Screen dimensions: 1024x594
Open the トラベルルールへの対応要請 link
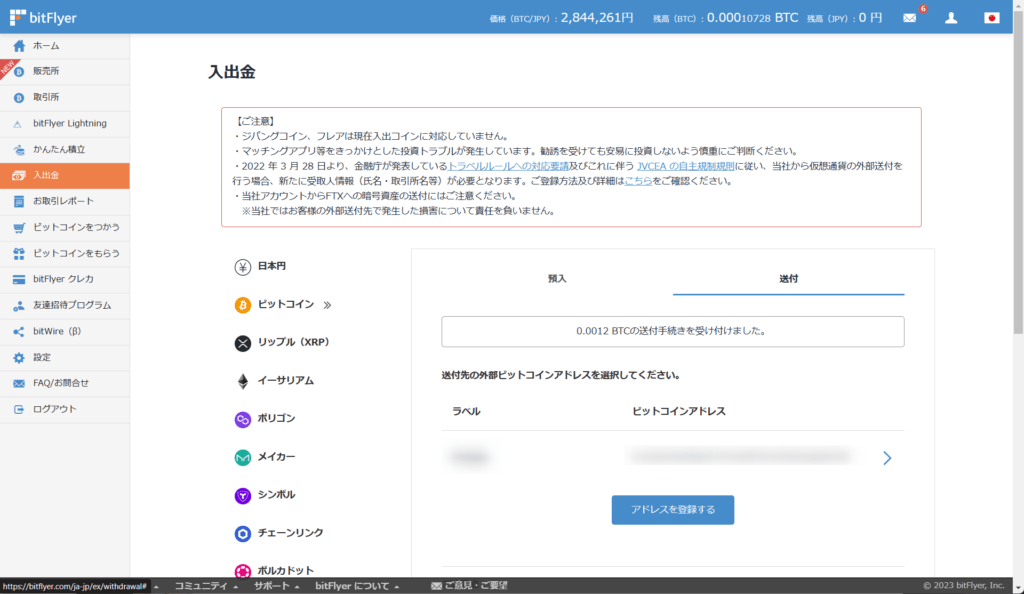pyautogui.click(x=508, y=166)
